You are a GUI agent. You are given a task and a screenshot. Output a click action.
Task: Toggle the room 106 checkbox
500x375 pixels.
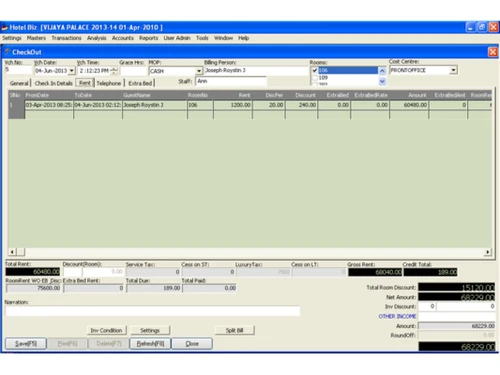click(314, 70)
